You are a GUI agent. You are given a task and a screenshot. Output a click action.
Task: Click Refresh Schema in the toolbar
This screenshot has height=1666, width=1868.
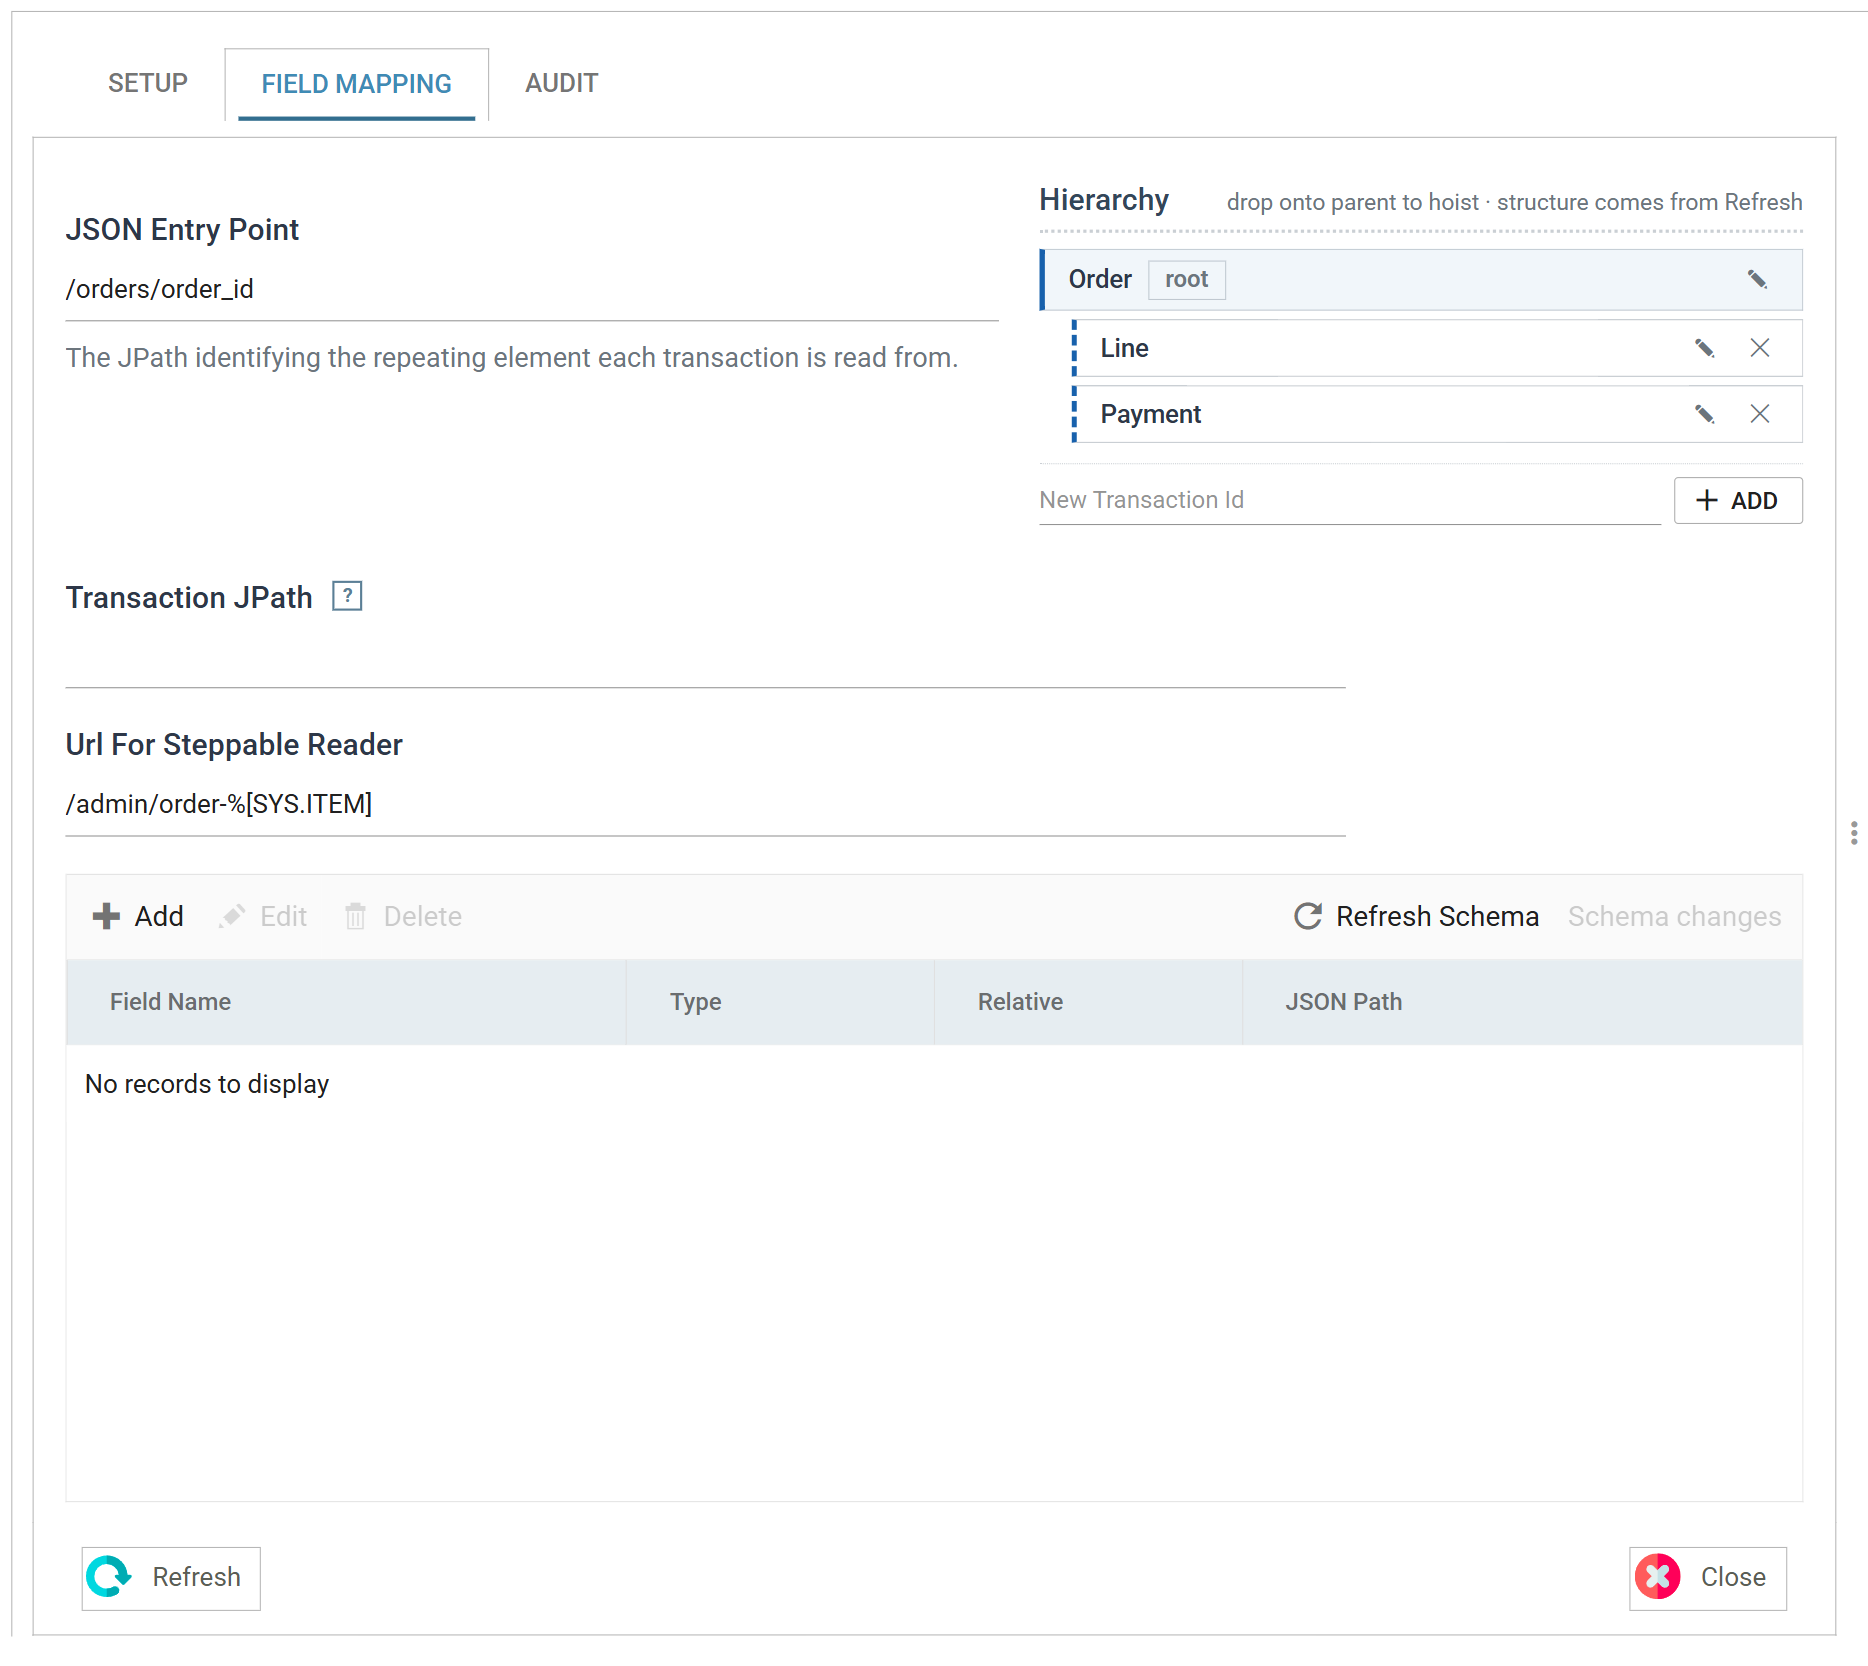pos(1416,916)
